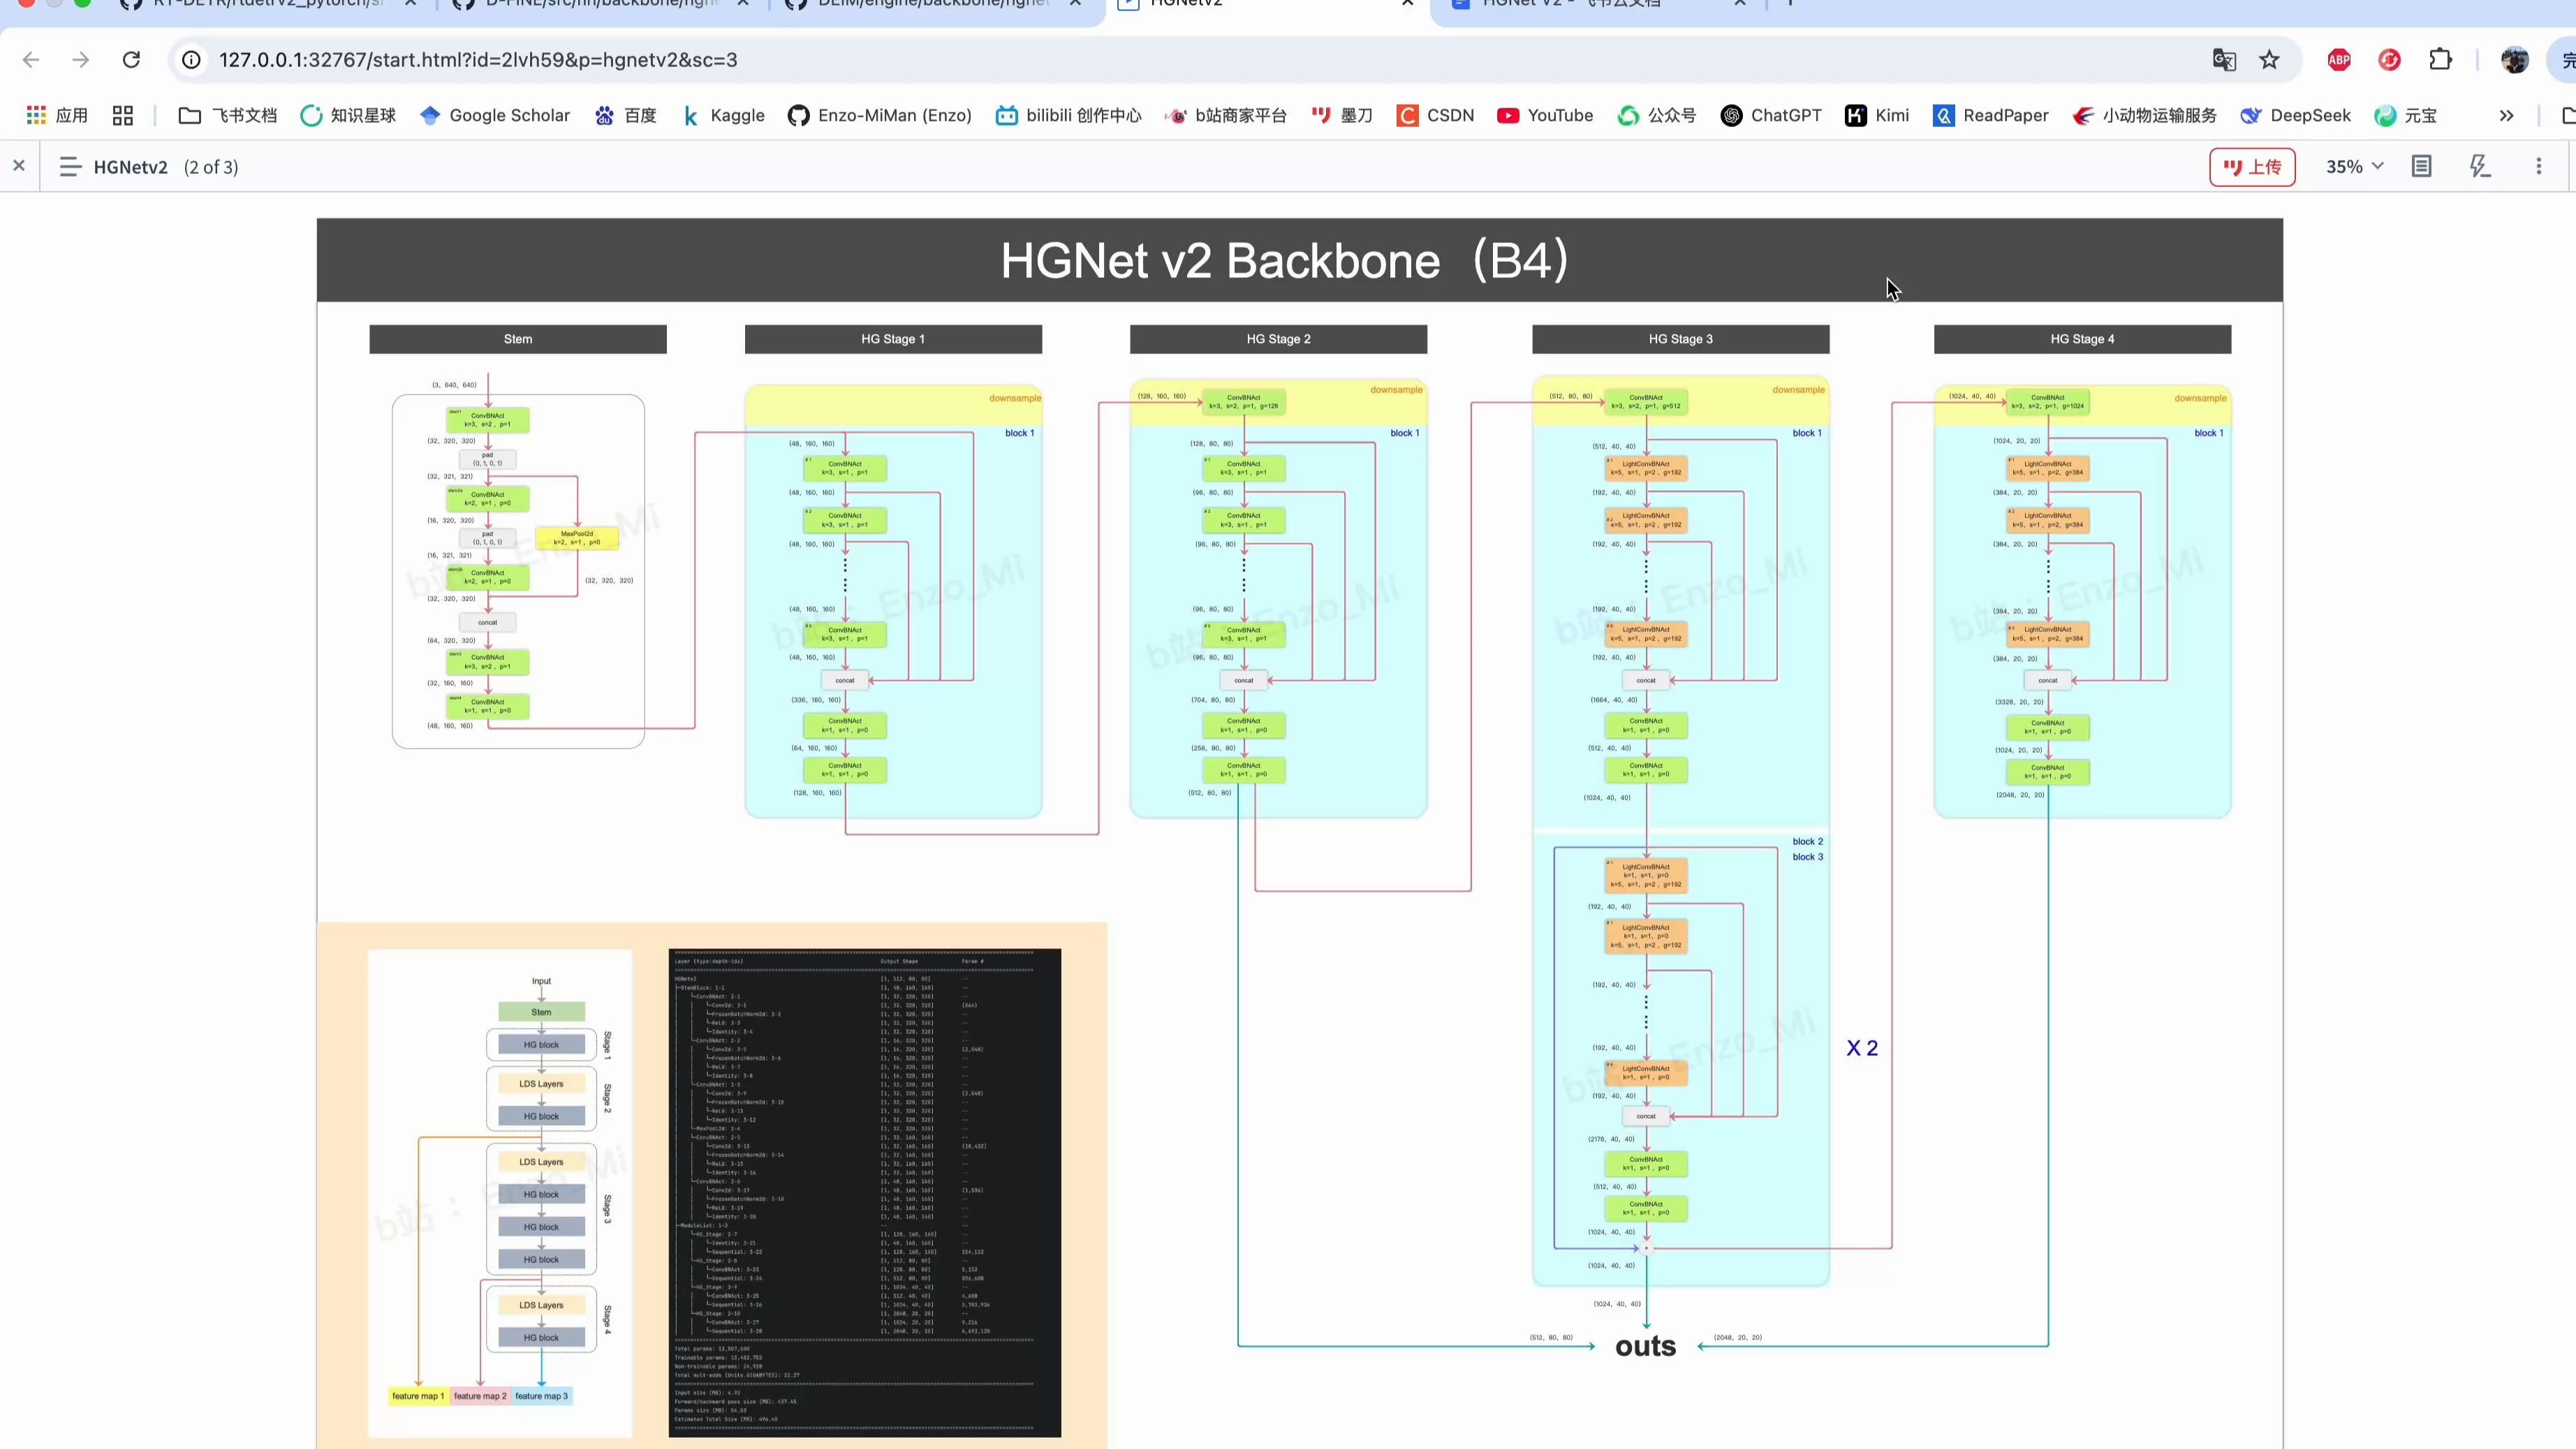Click the lightning edit icon in the viewer toolbar
This screenshot has width=2576, height=1449.
coord(2481,166)
